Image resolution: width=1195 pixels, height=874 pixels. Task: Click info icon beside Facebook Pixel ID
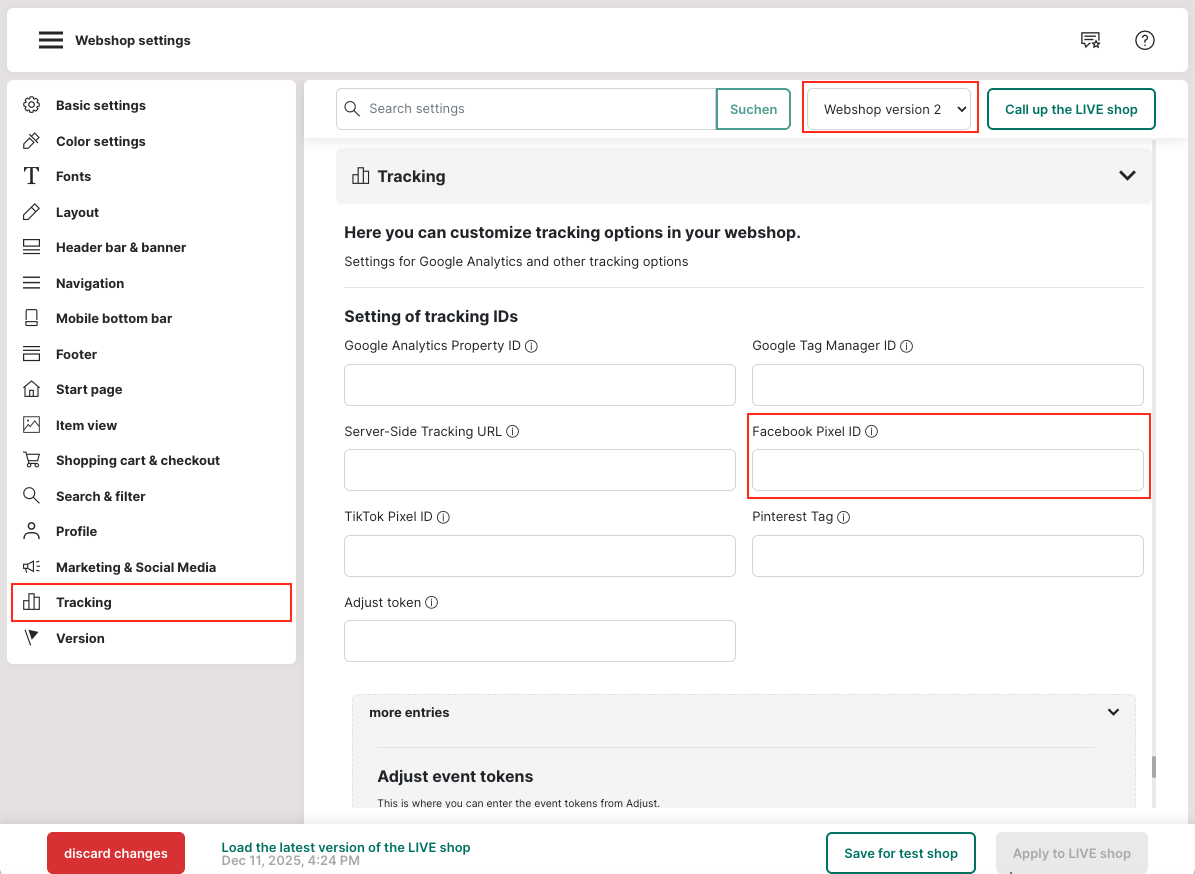click(x=871, y=432)
